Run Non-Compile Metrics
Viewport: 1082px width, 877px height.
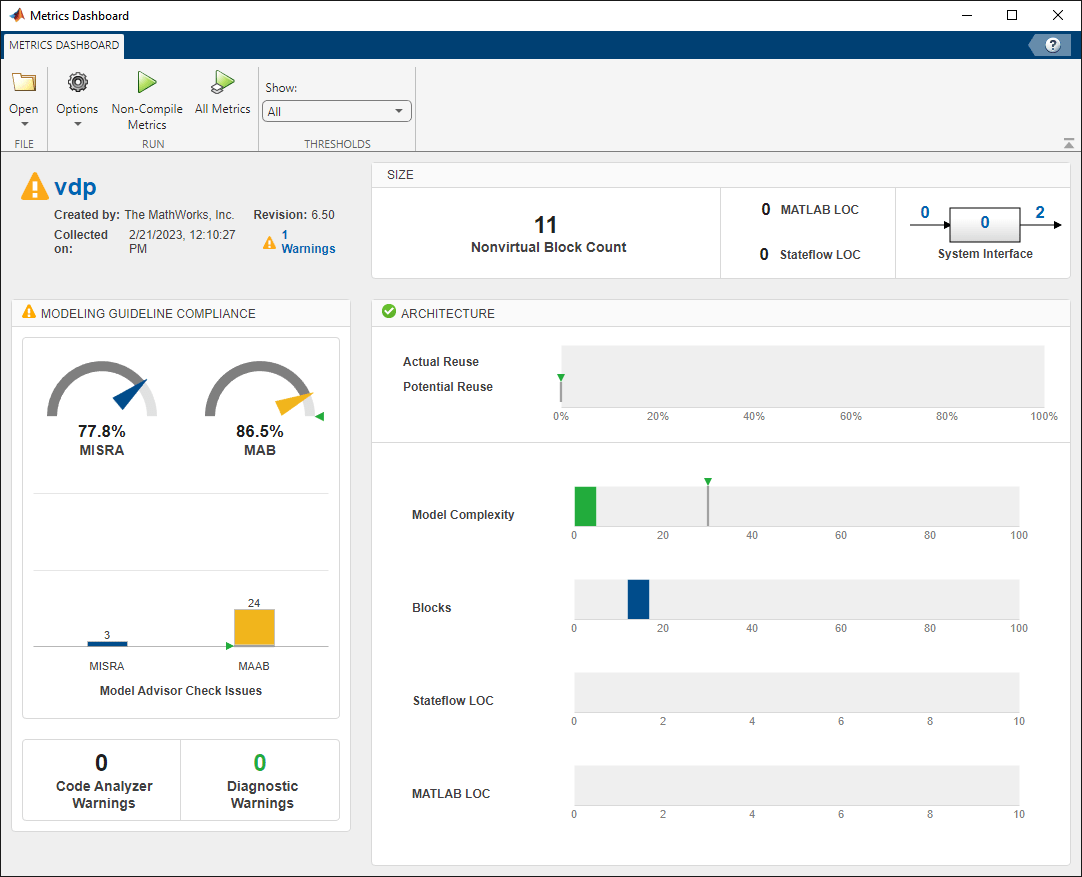tap(147, 83)
